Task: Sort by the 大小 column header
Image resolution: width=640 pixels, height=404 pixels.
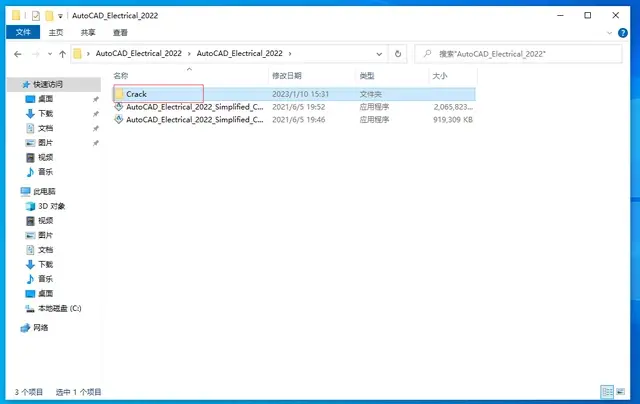Action: [440, 75]
